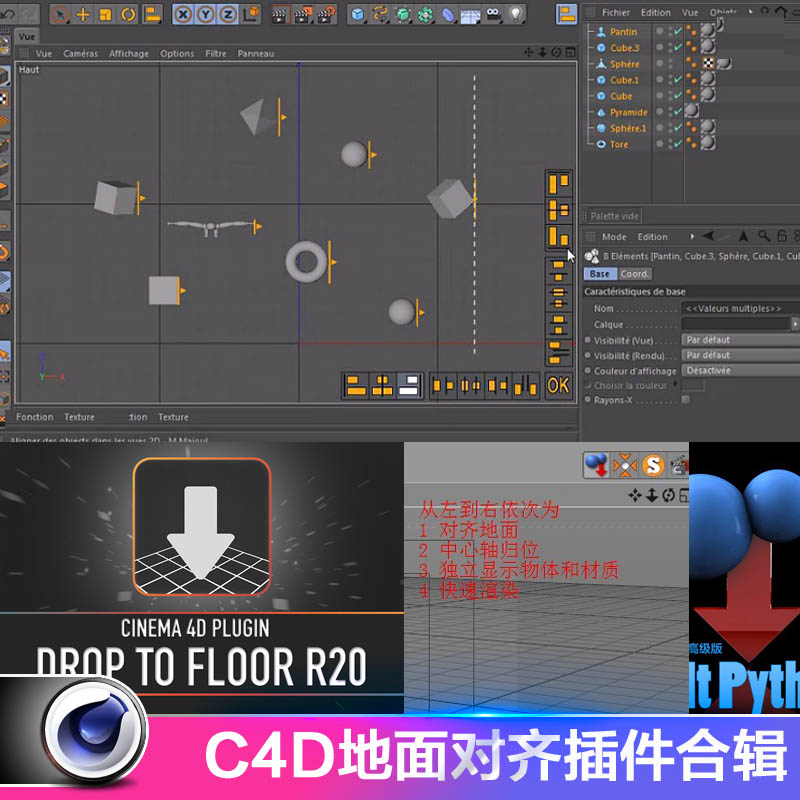800x800 pixels.
Task: Click the Undo arrow in the top toolbar
Action: click(x=7, y=14)
